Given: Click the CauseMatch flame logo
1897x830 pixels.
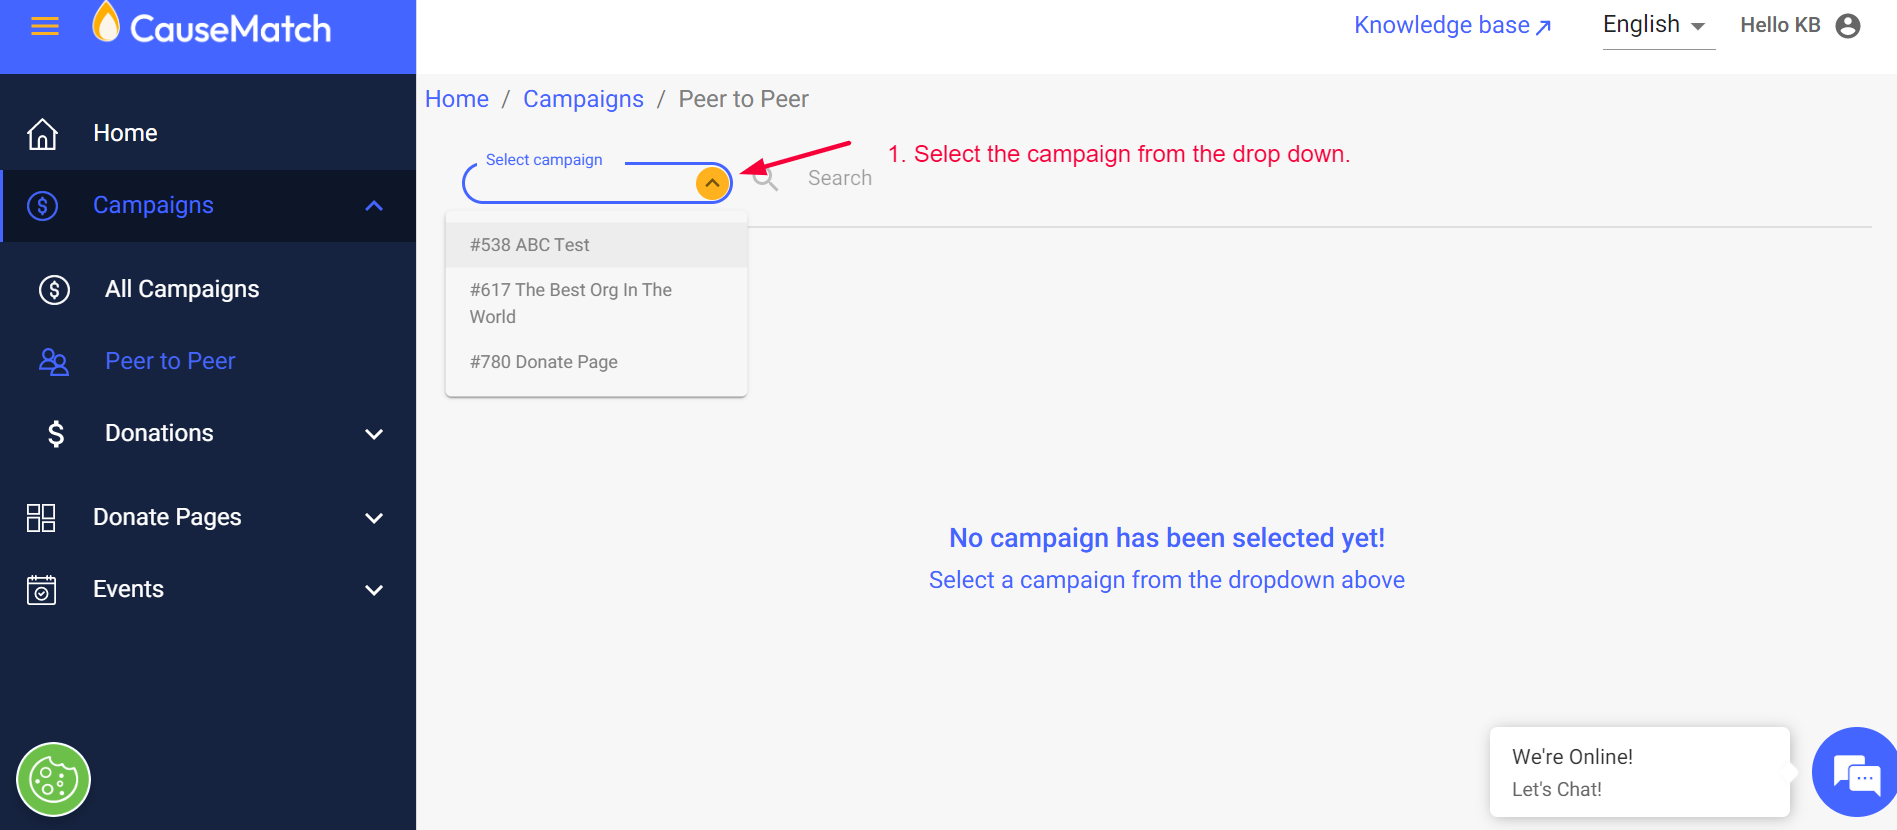Looking at the screenshot, I should (106, 23).
